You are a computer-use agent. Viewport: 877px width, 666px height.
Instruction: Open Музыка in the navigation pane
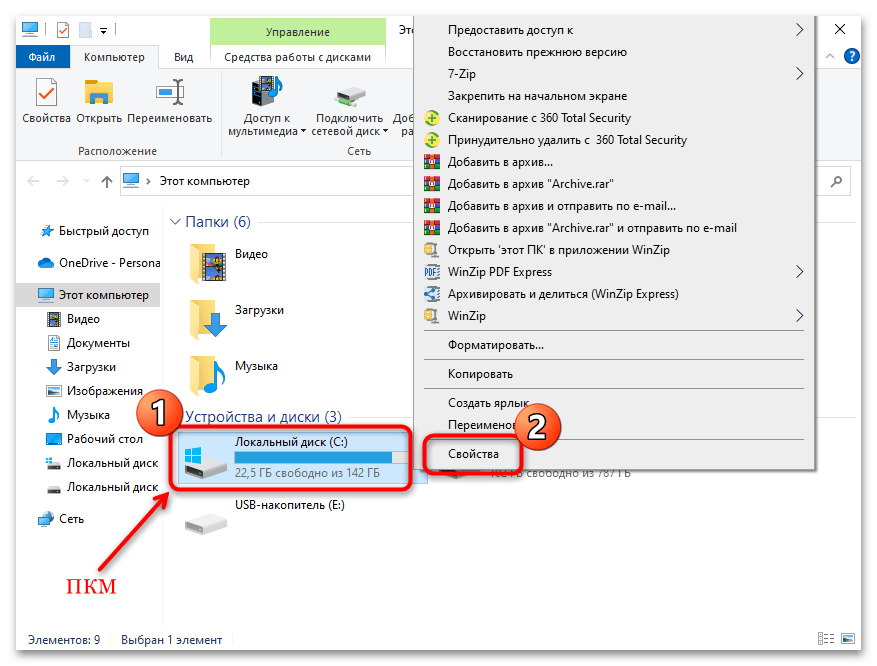[x=78, y=415]
